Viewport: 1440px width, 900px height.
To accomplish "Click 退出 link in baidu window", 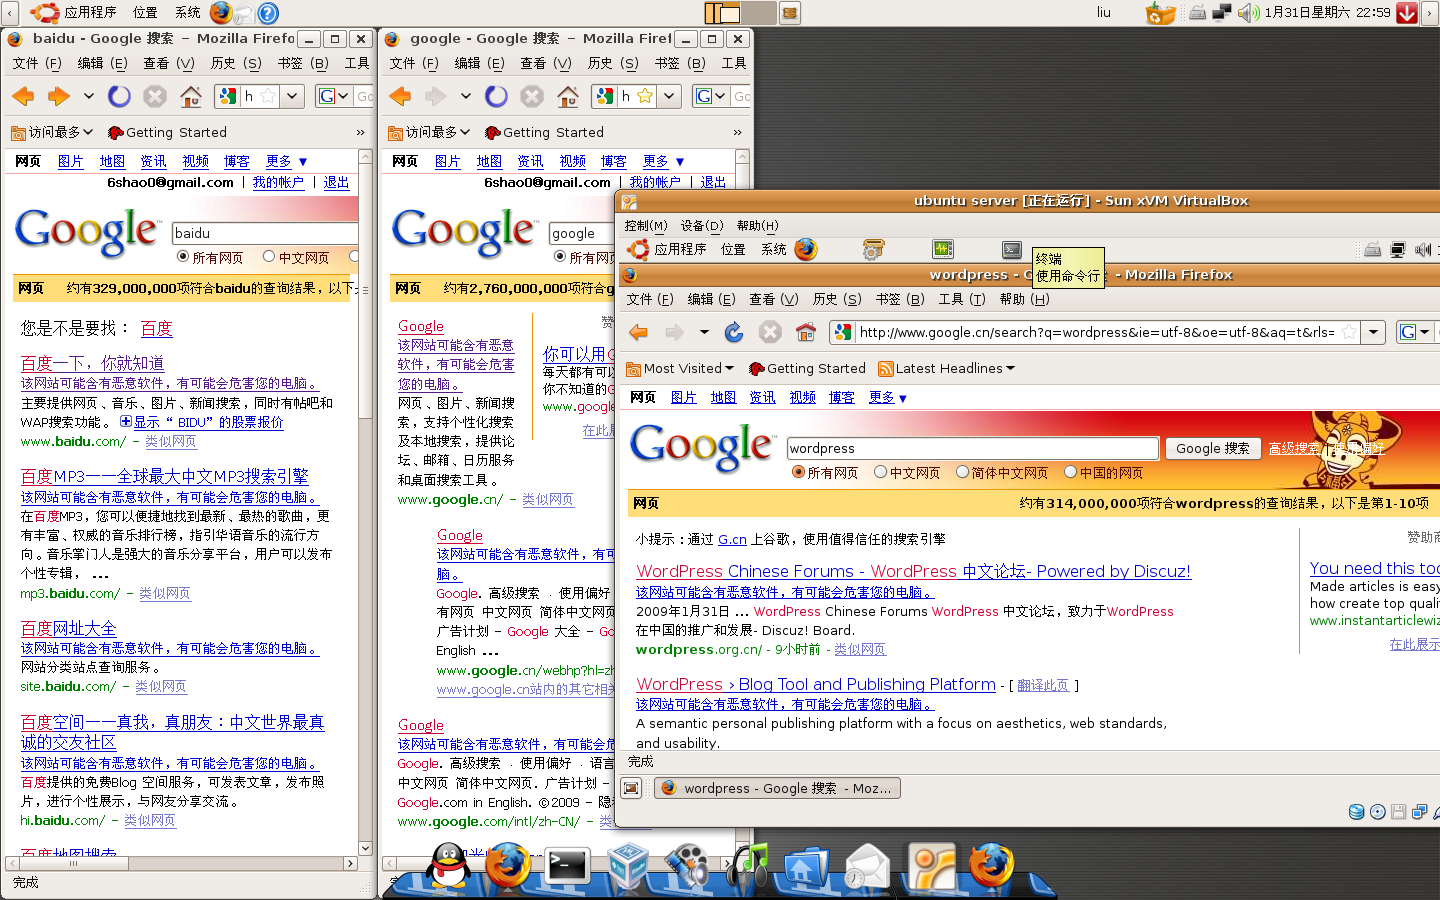I will [336, 182].
